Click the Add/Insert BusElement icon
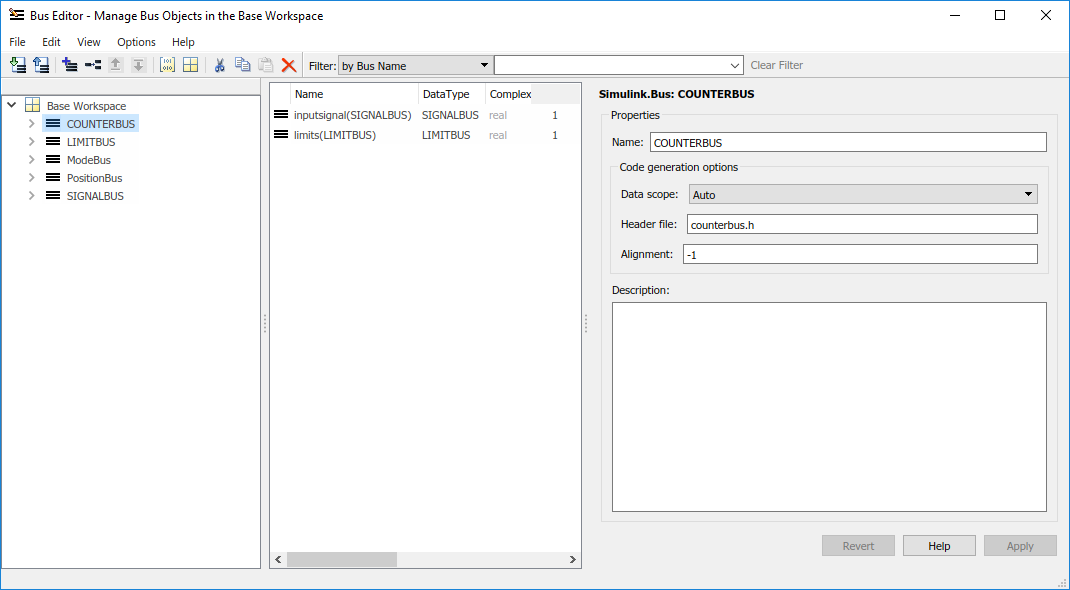 click(x=93, y=65)
